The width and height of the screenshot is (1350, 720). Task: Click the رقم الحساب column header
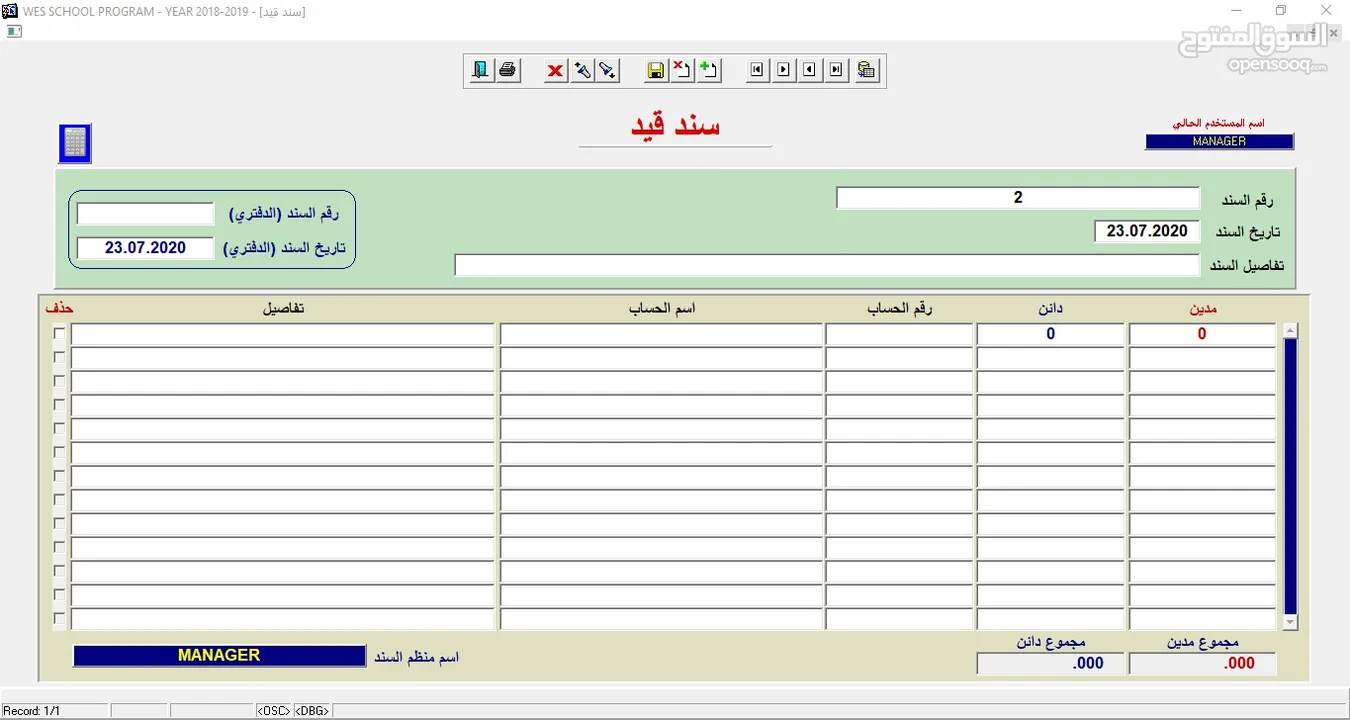[900, 308]
